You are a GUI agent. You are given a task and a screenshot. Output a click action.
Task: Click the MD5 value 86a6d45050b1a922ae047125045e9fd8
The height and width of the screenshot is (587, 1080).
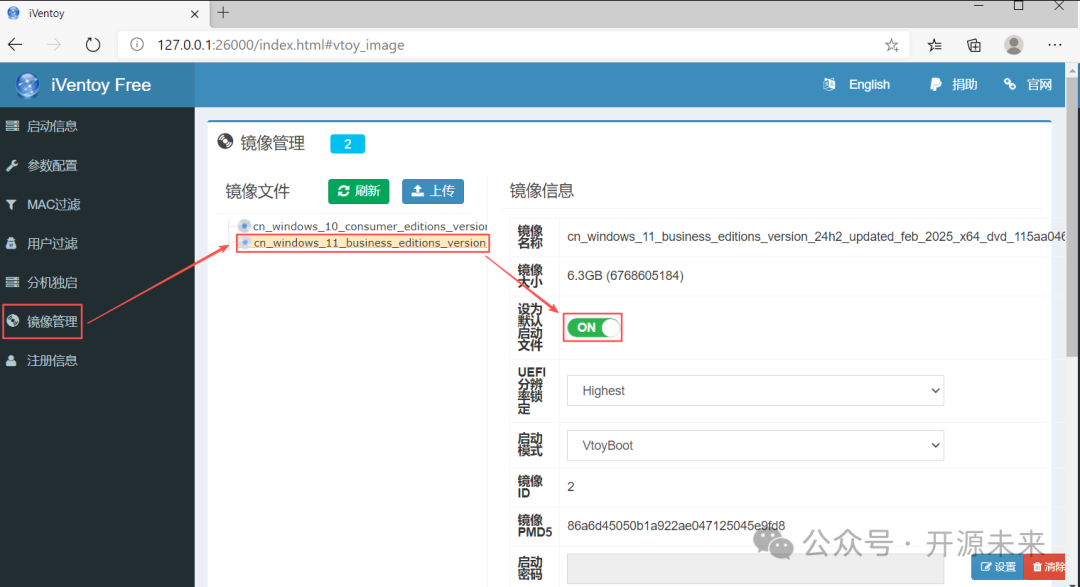[676, 526]
